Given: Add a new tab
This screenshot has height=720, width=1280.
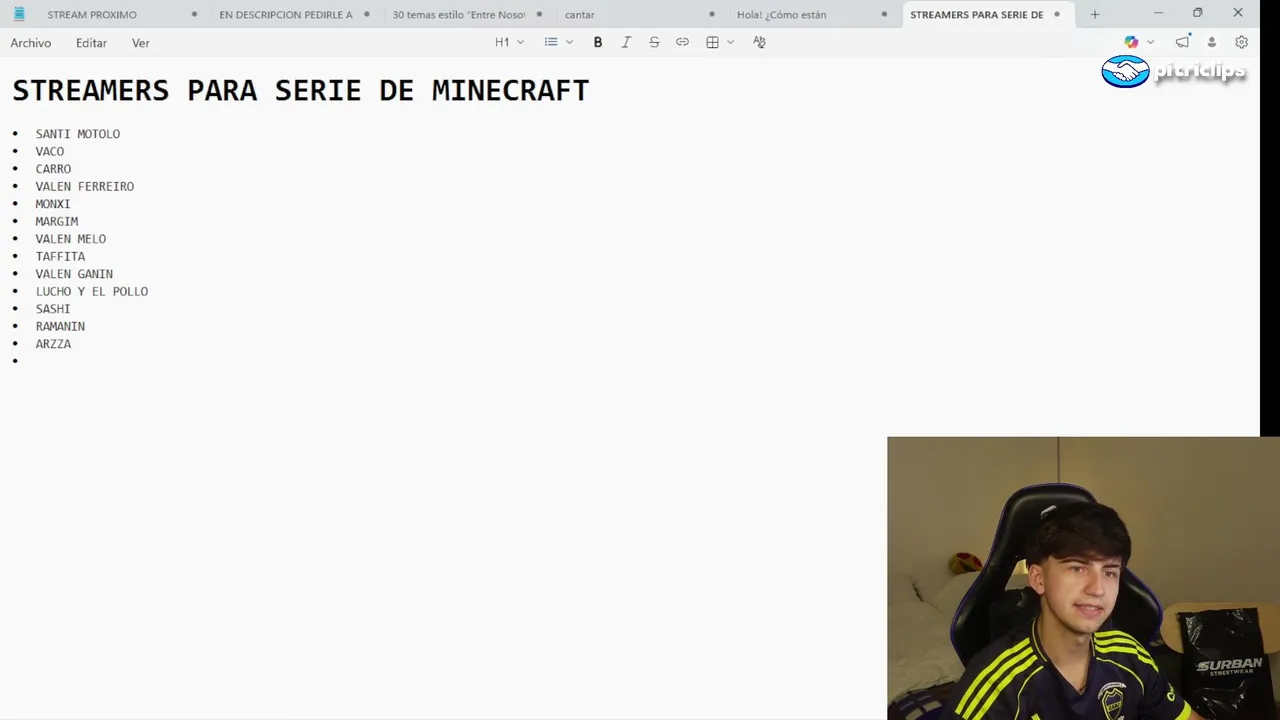Looking at the screenshot, I should pos(1095,14).
